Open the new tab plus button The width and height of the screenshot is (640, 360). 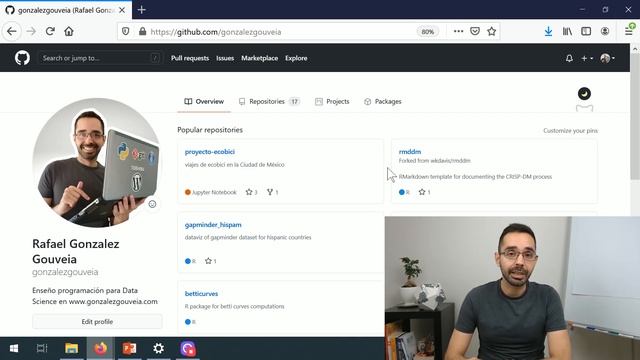coord(142,10)
